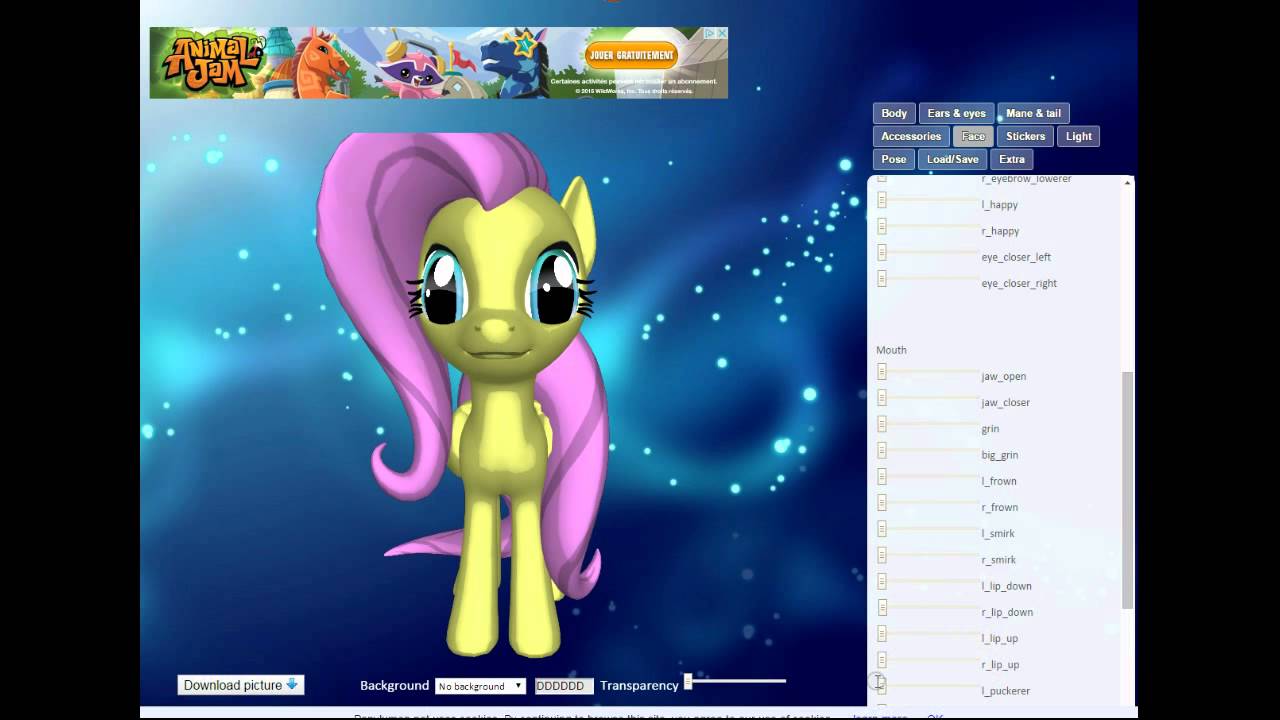Select the Accessories tab
This screenshot has height=720, width=1280.
[911, 136]
